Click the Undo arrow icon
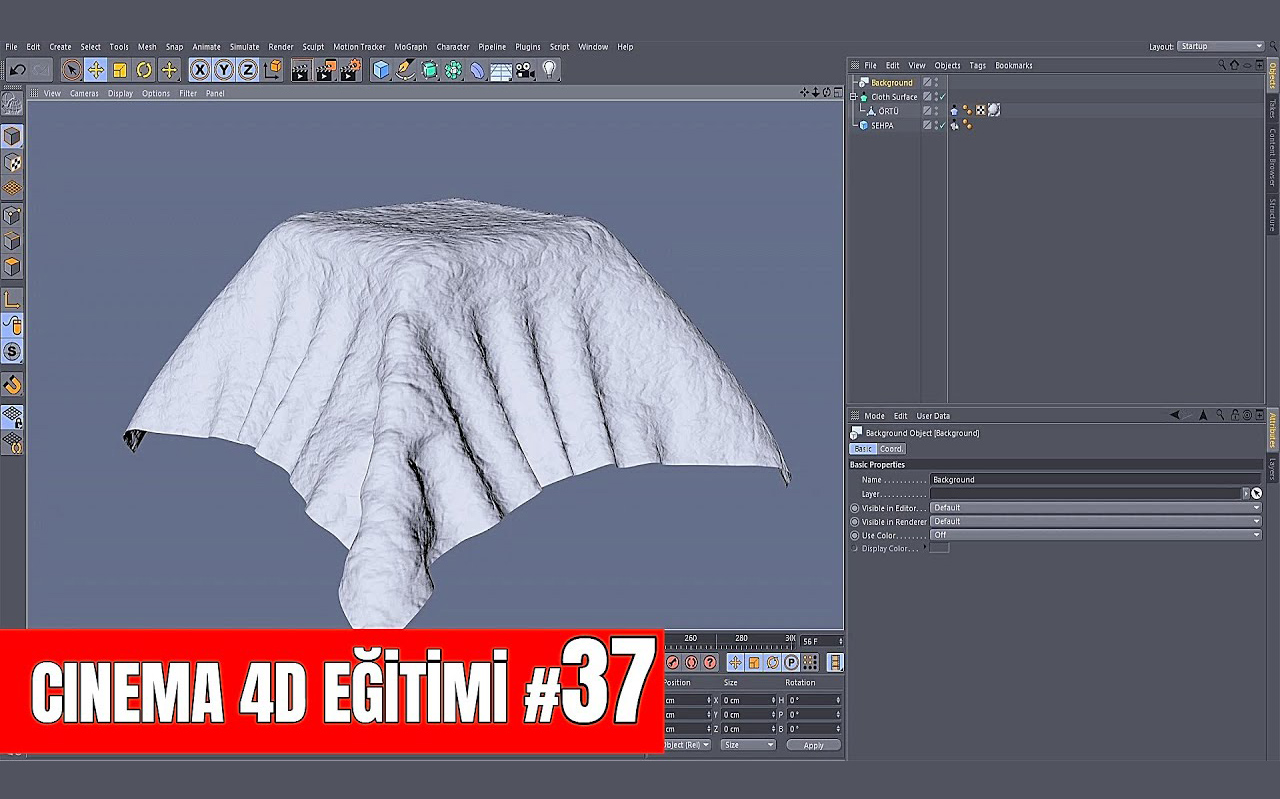 [17, 70]
